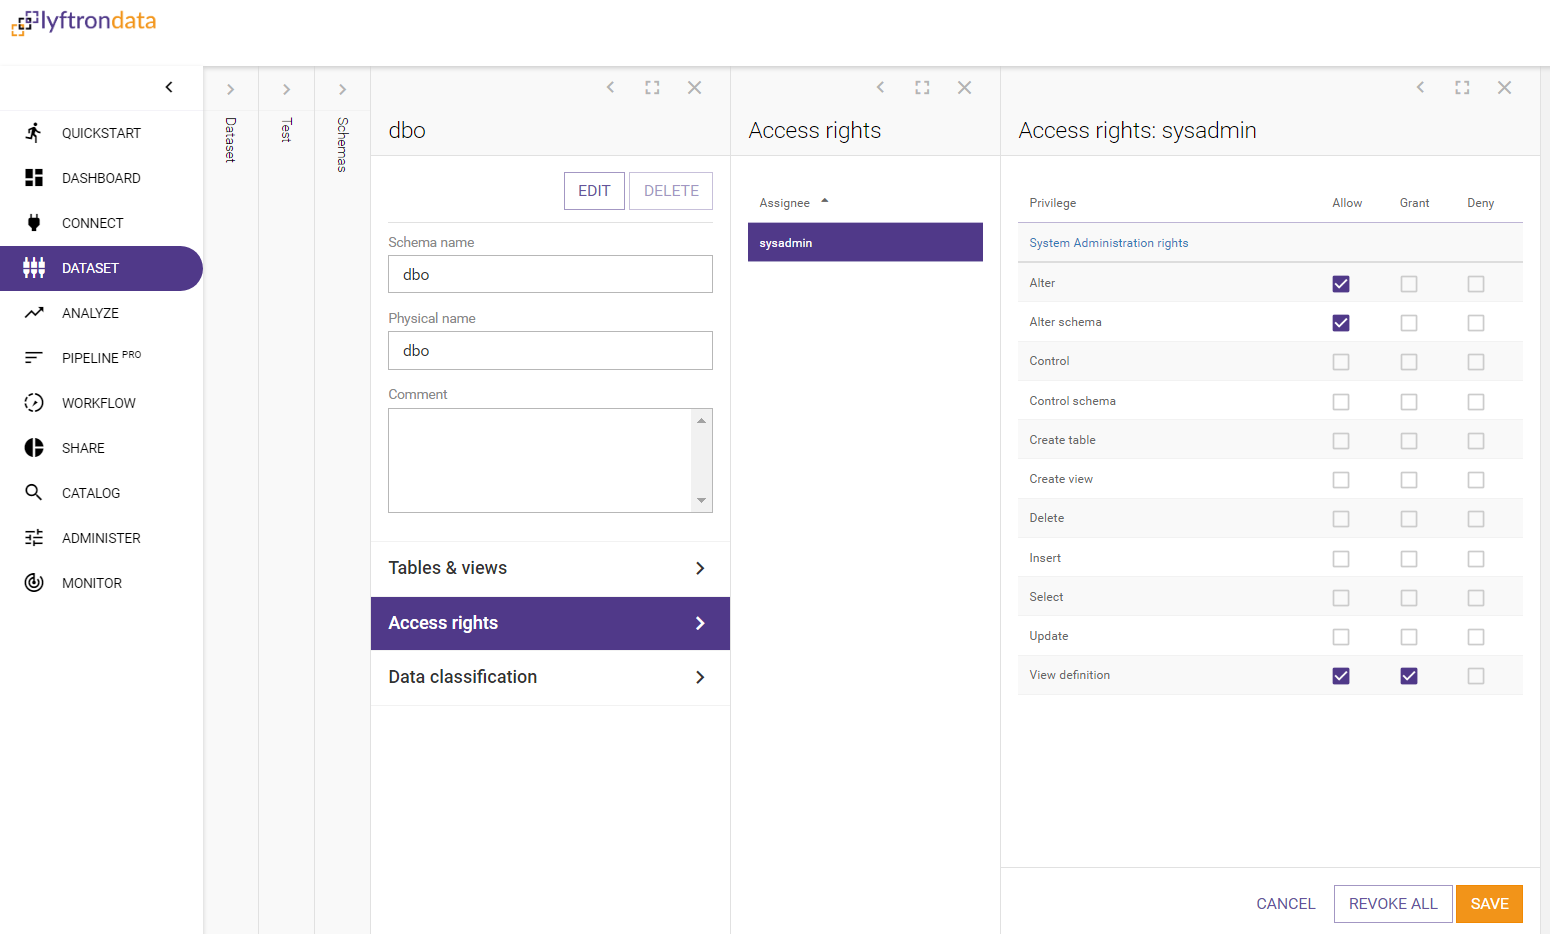1550x934 pixels.
Task: Maximize the dbo panel
Action: tap(652, 87)
